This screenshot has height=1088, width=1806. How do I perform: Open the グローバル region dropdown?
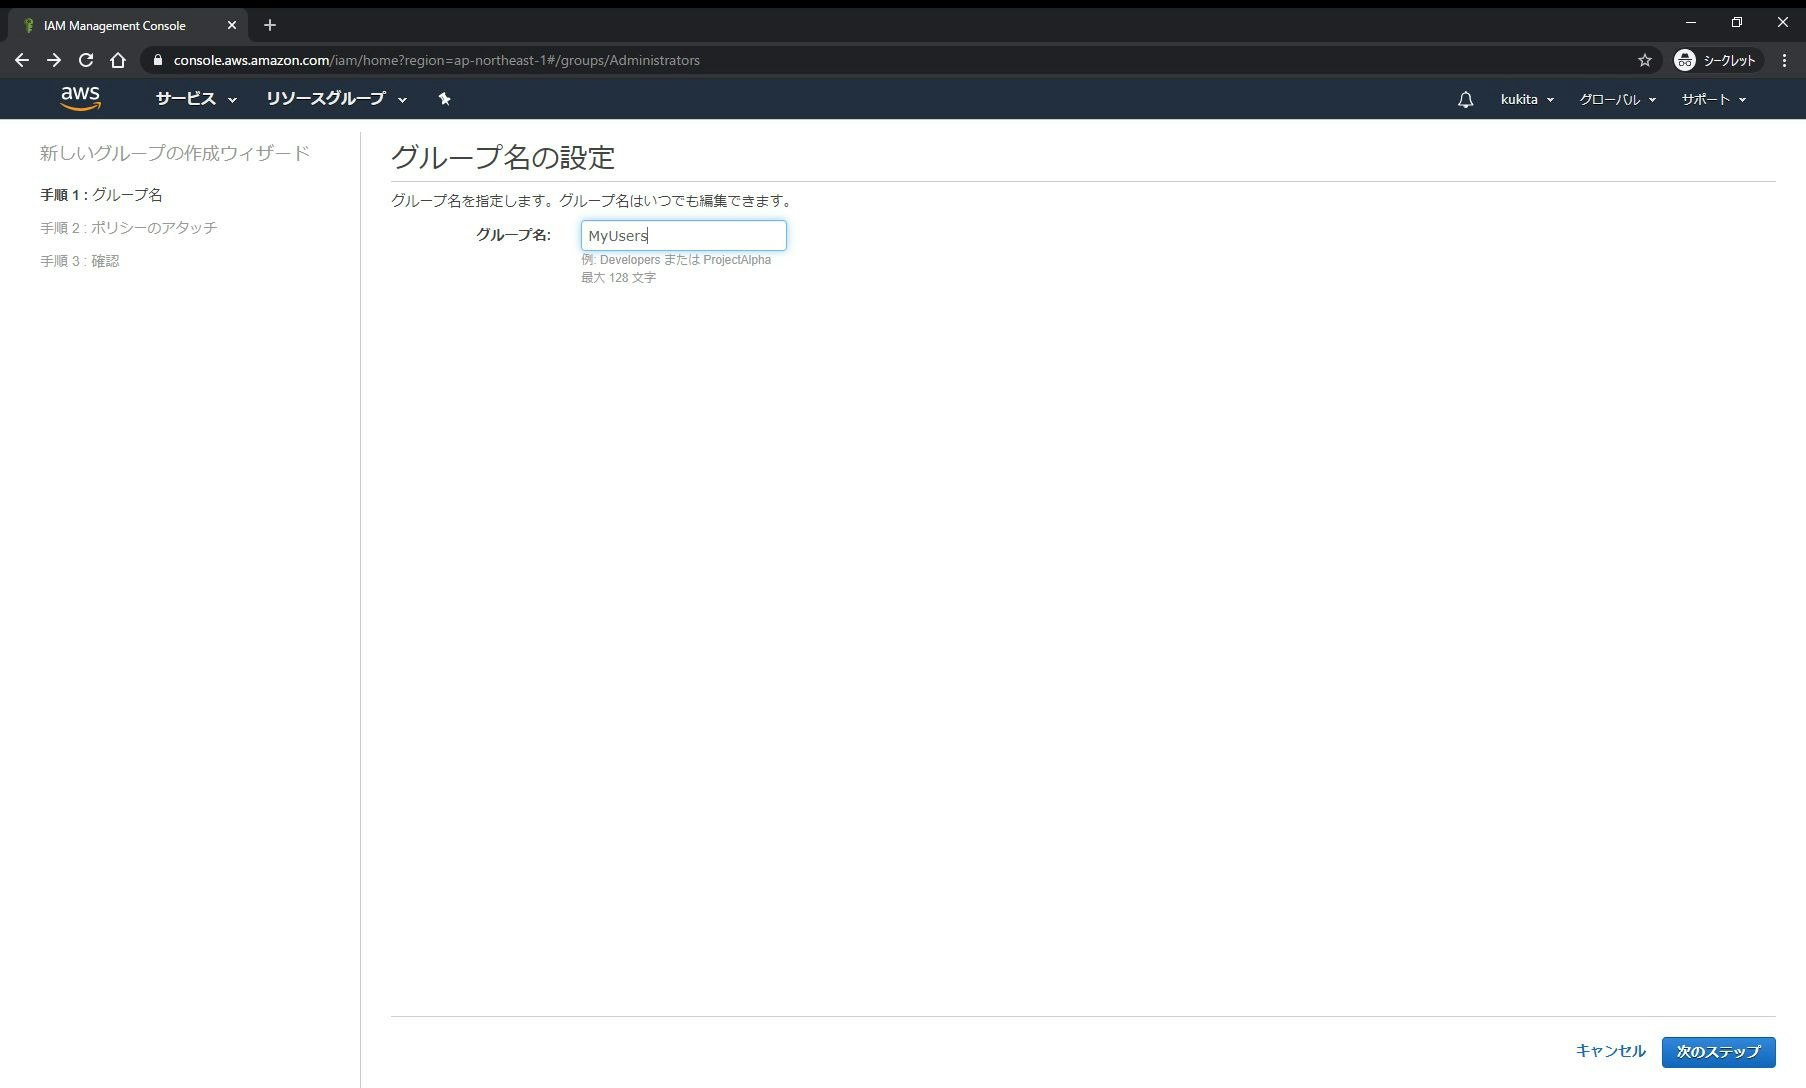click(x=1617, y=99)
